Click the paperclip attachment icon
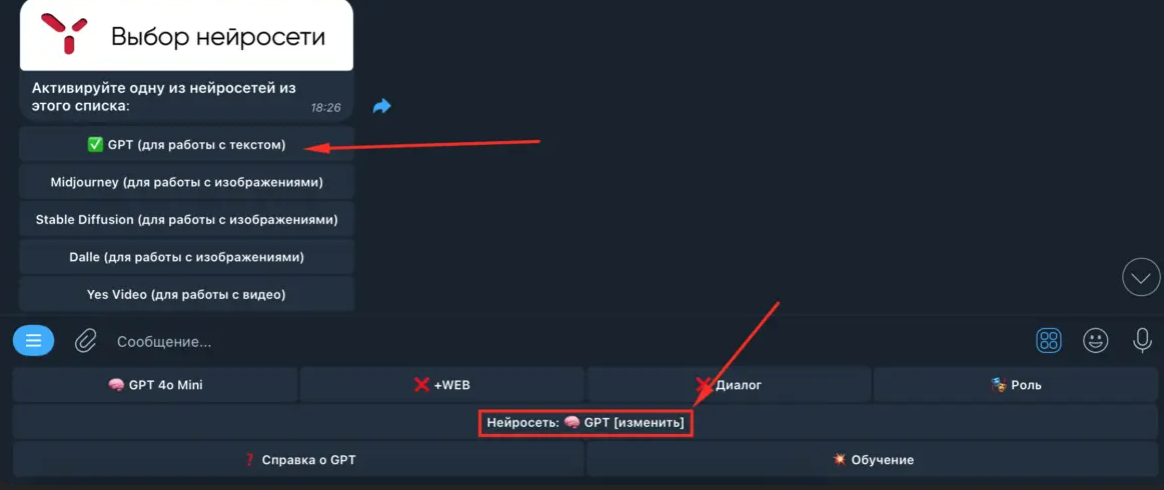This screenshot has height=490, width=1164. (86, 341)
